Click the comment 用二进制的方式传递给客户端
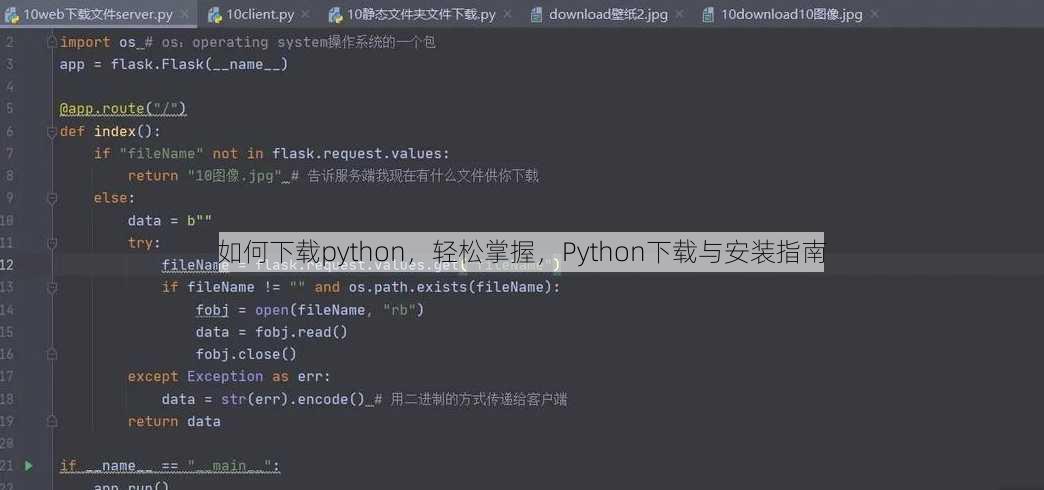1044x490 pixels. pos(471,399)
